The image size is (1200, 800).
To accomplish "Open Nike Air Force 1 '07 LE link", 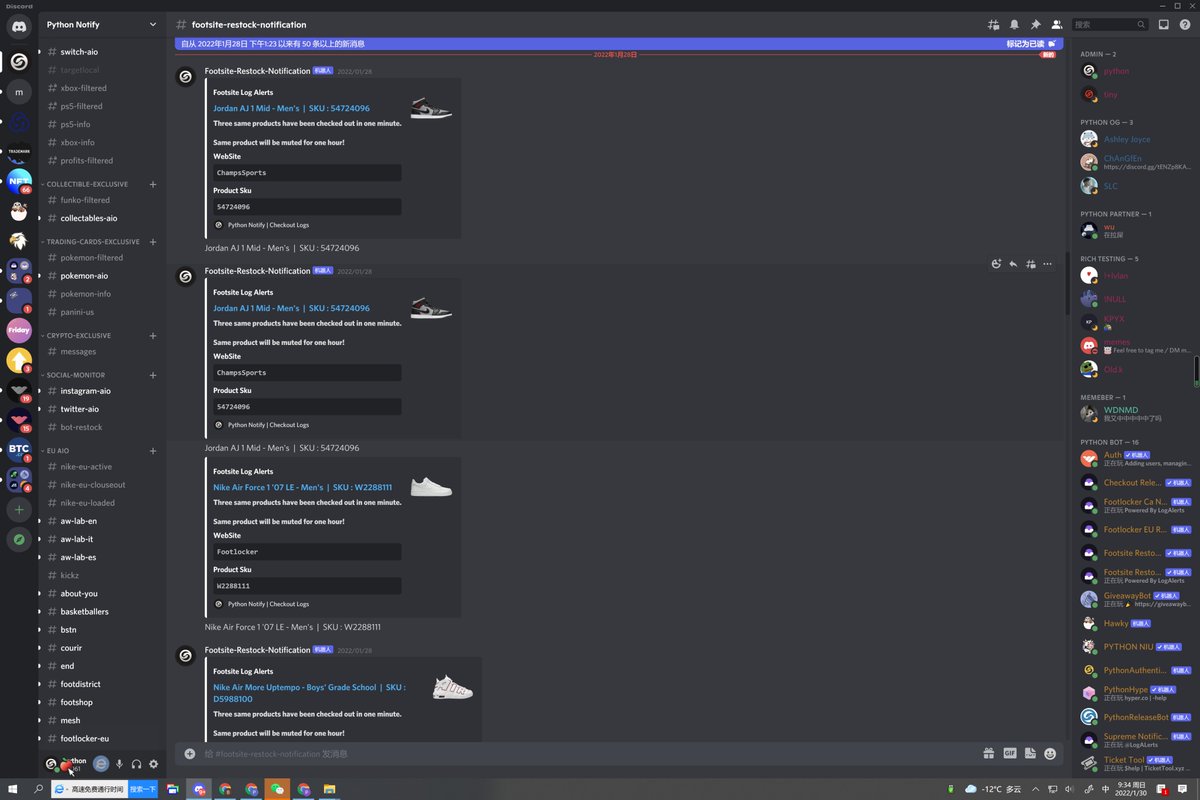I will (302, 487).
